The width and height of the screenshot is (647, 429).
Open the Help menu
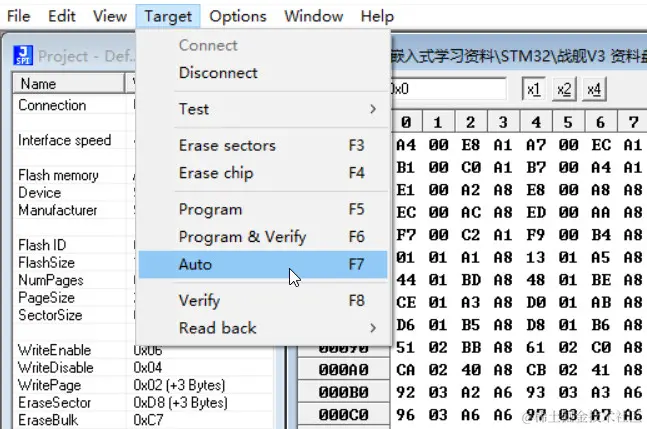(377, 16)
